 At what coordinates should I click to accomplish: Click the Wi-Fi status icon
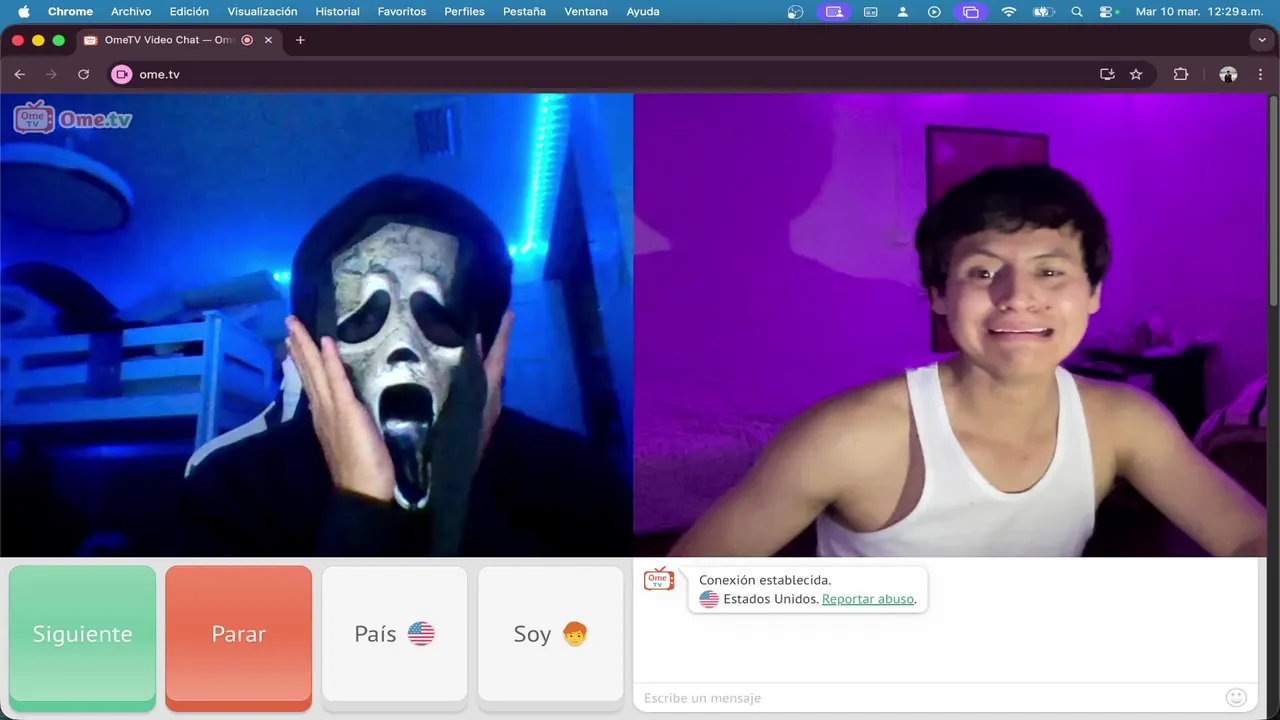pos(1008,12)
